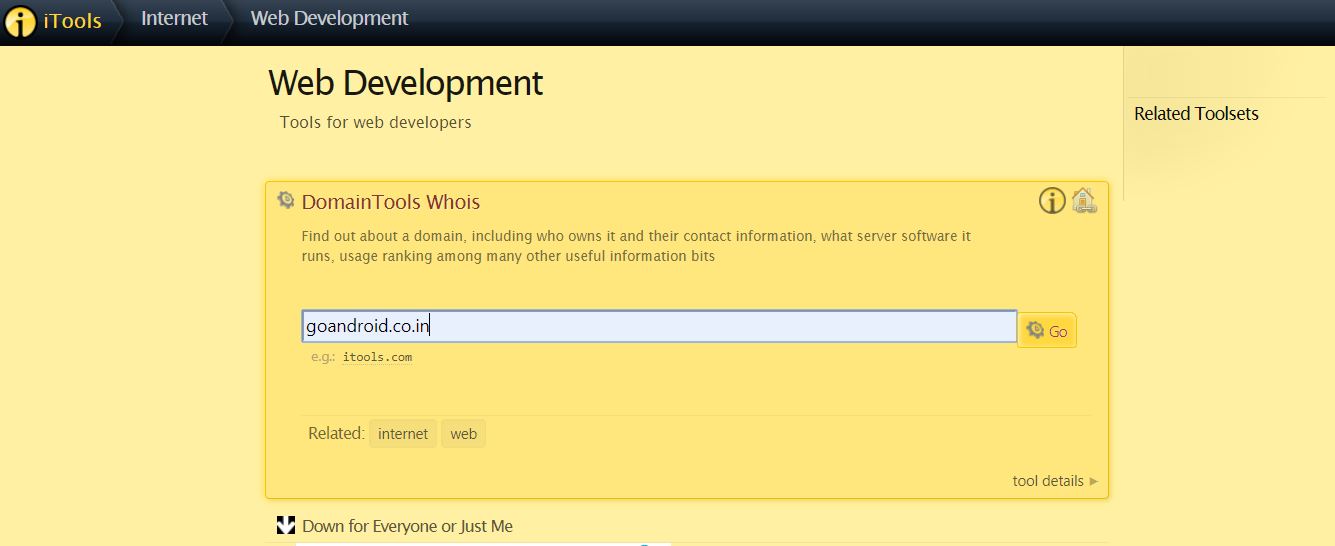Open the iTools home text link
The image size is (1335, 546).
(x=72, y=20)
